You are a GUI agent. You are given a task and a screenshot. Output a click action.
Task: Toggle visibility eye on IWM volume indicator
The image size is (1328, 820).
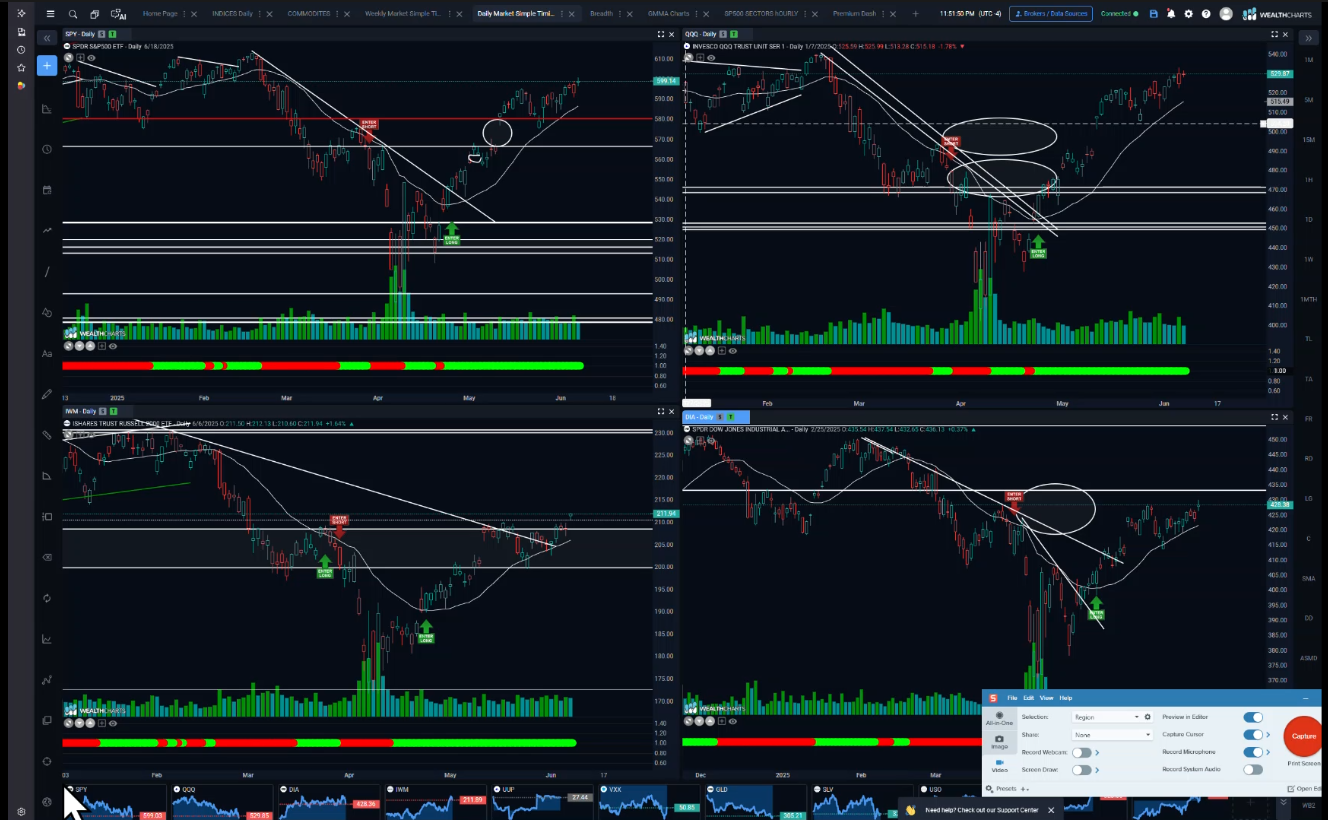click(112, 723)
